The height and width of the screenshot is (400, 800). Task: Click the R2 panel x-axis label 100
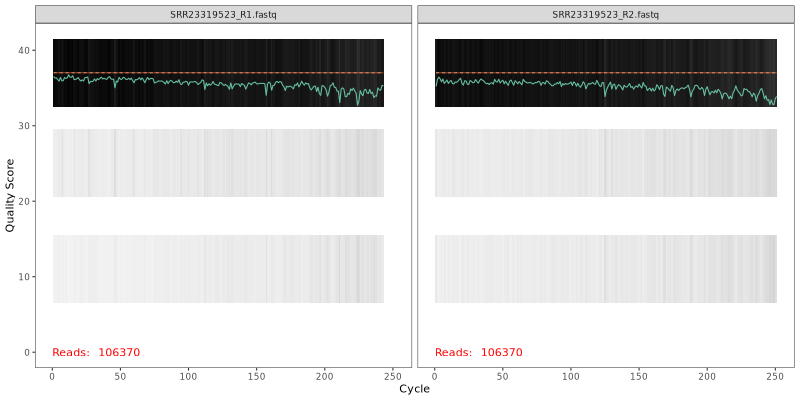pos(570,376)
